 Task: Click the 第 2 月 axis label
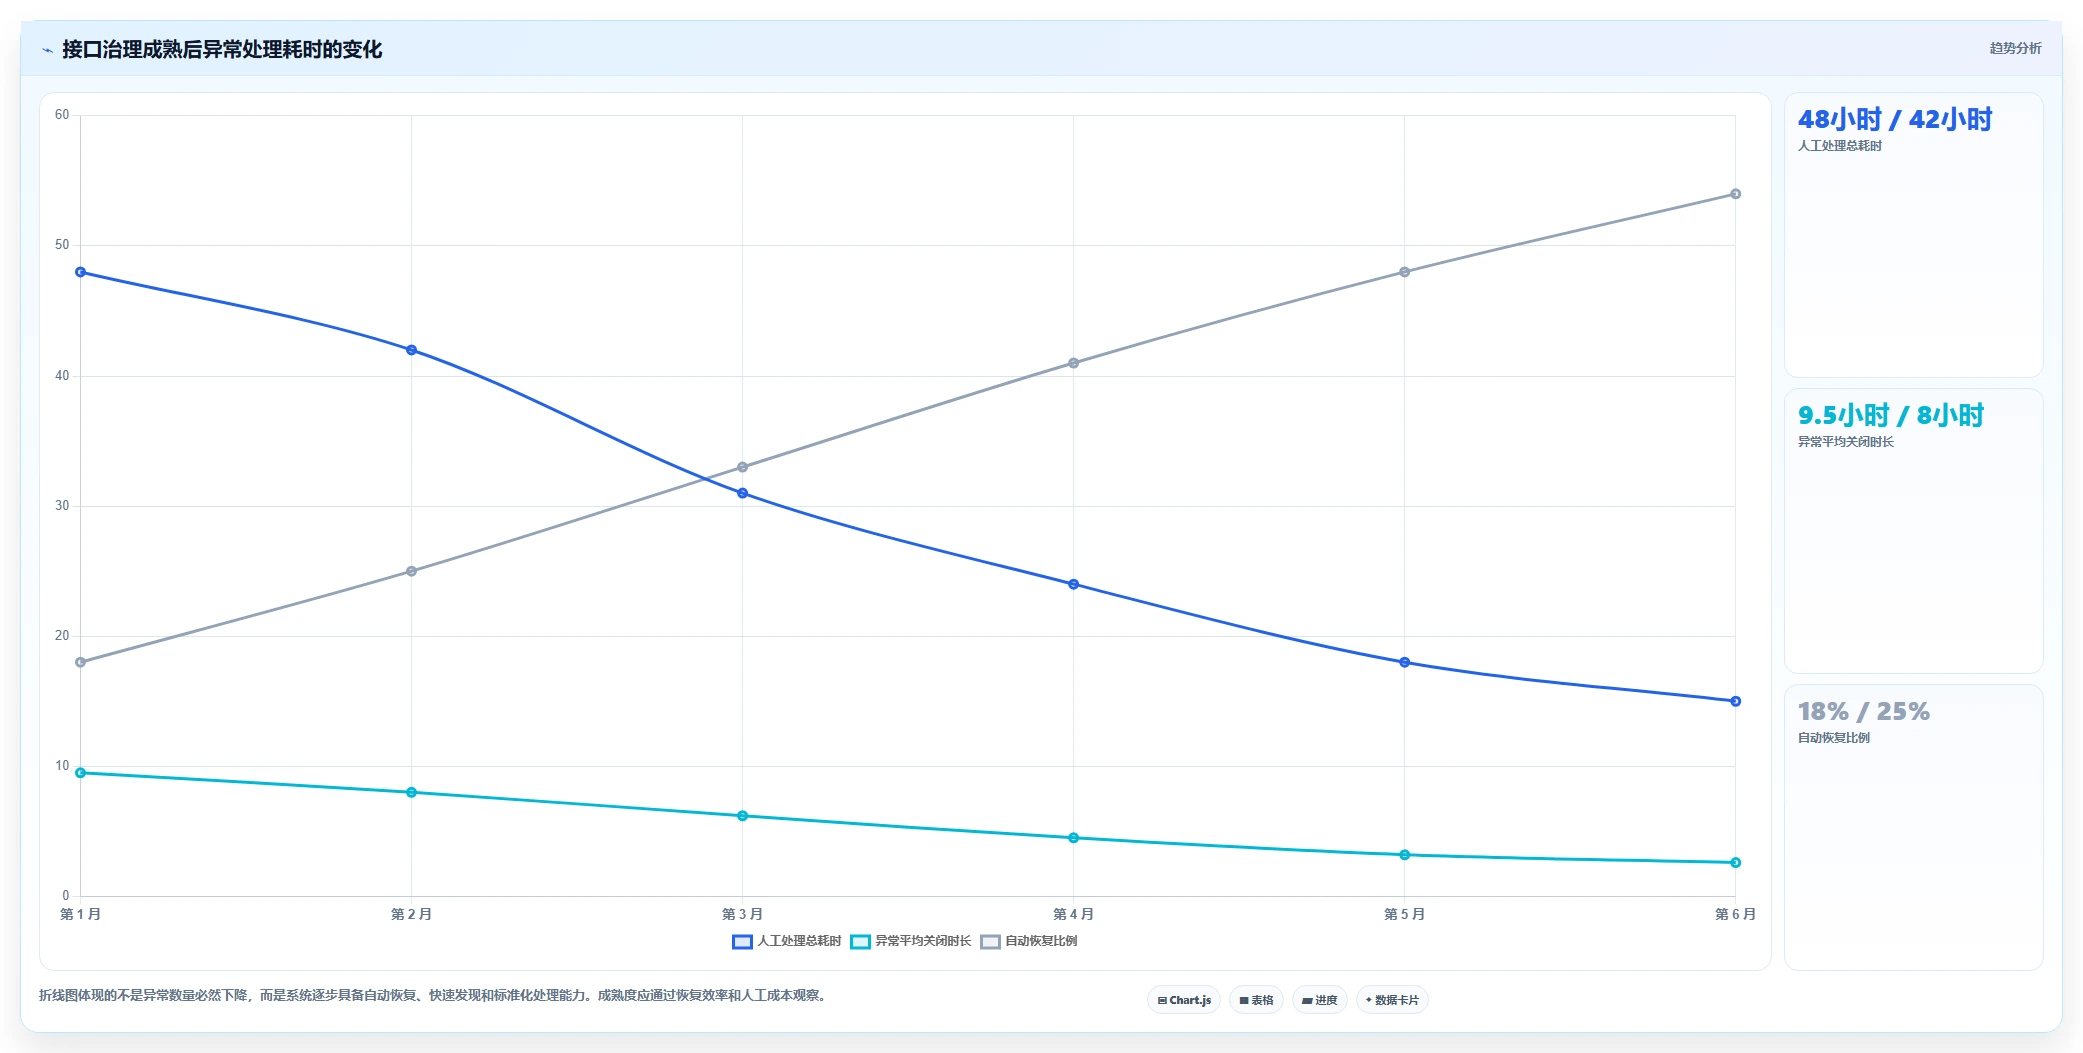point(411,914)
